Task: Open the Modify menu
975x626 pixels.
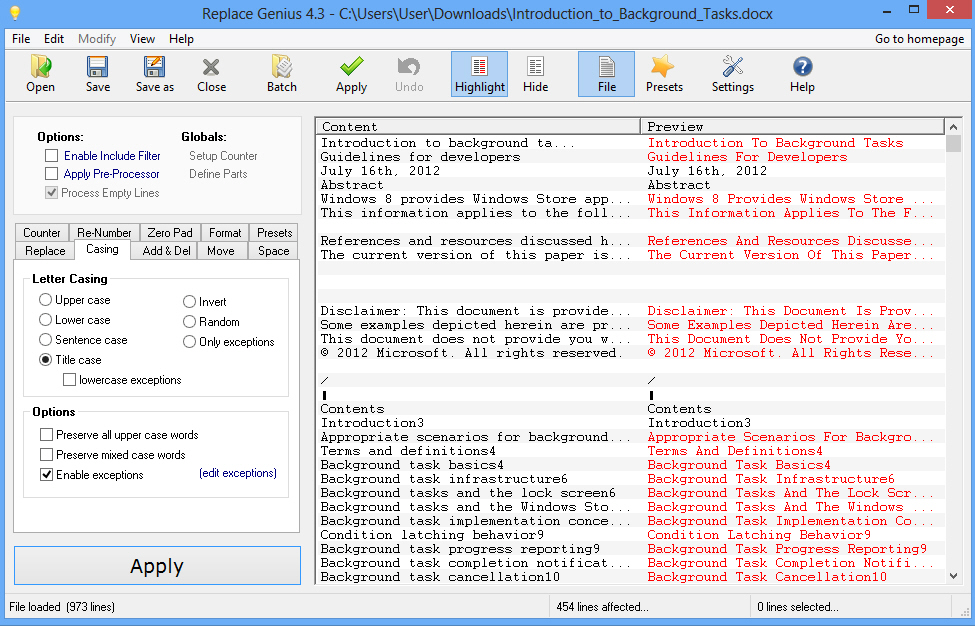Action: coord(97,39)
